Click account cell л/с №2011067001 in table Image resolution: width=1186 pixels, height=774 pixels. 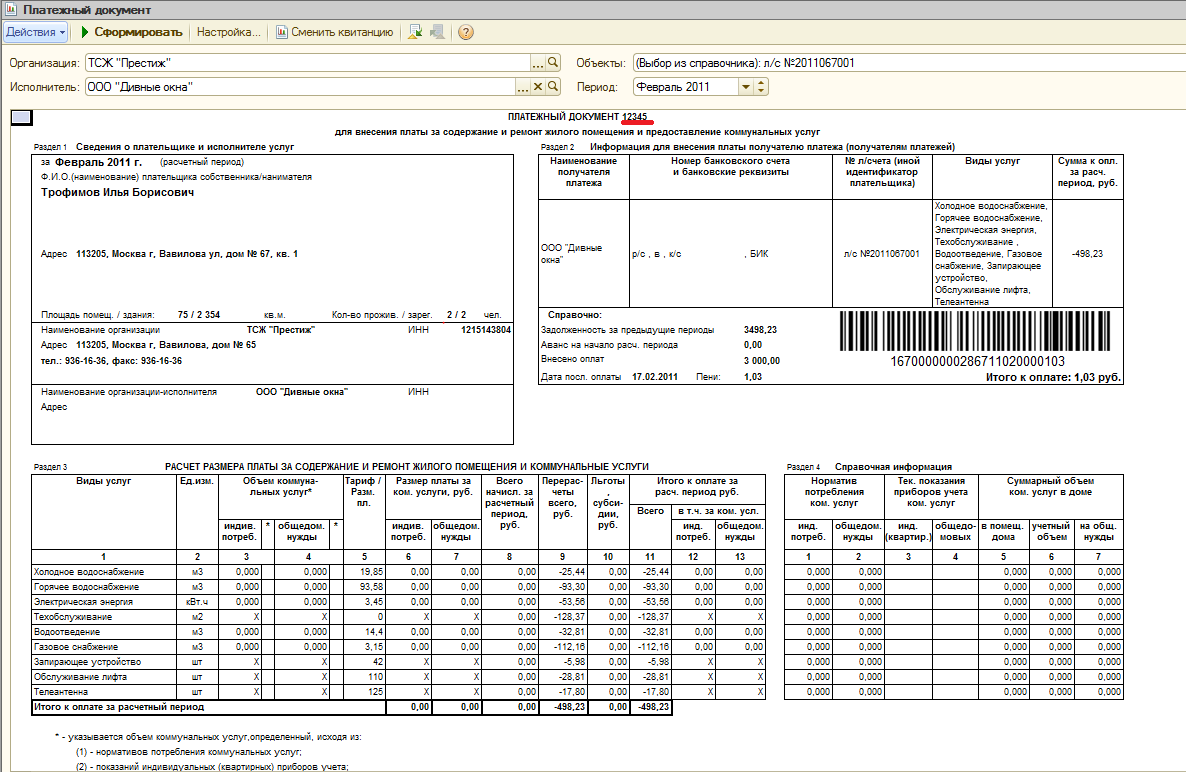pyautogui.click(x=882, y=253)
